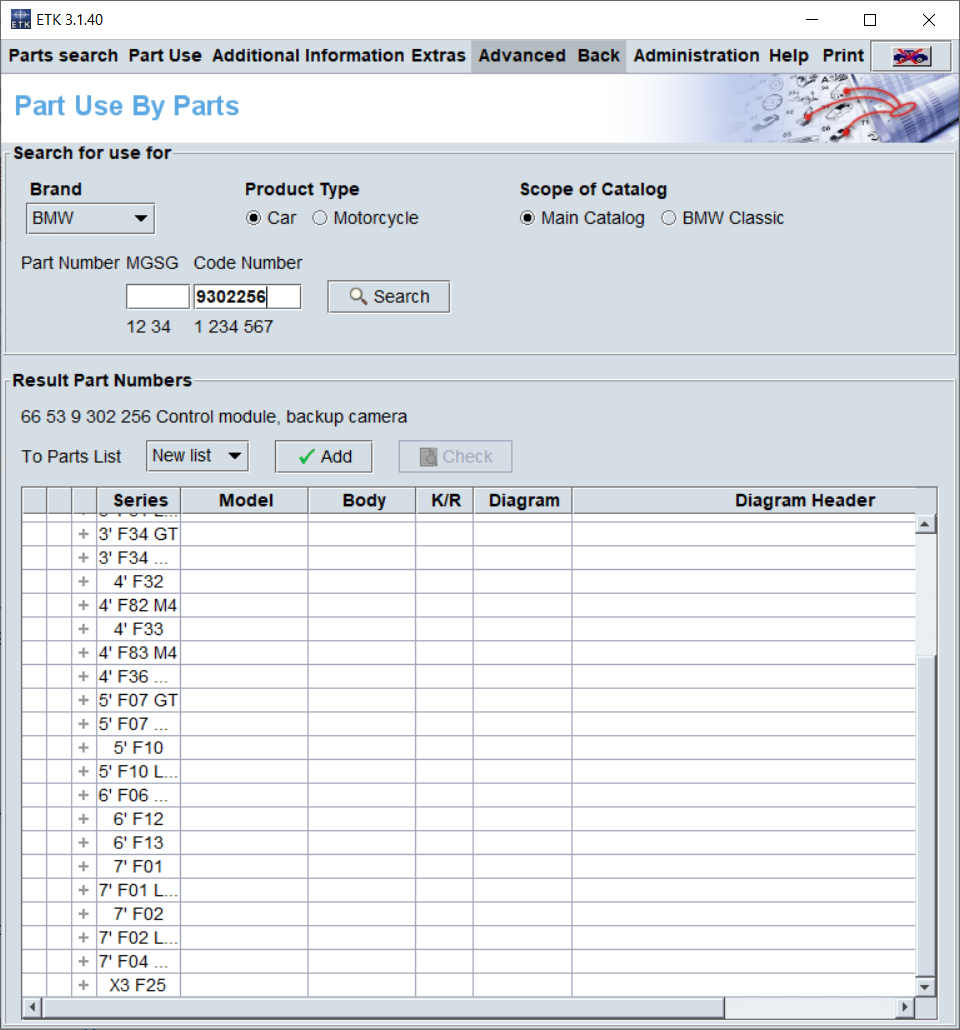This screenshot has width=960, height=1030.
Task: Maximize the ETK window
Action: 870,20
